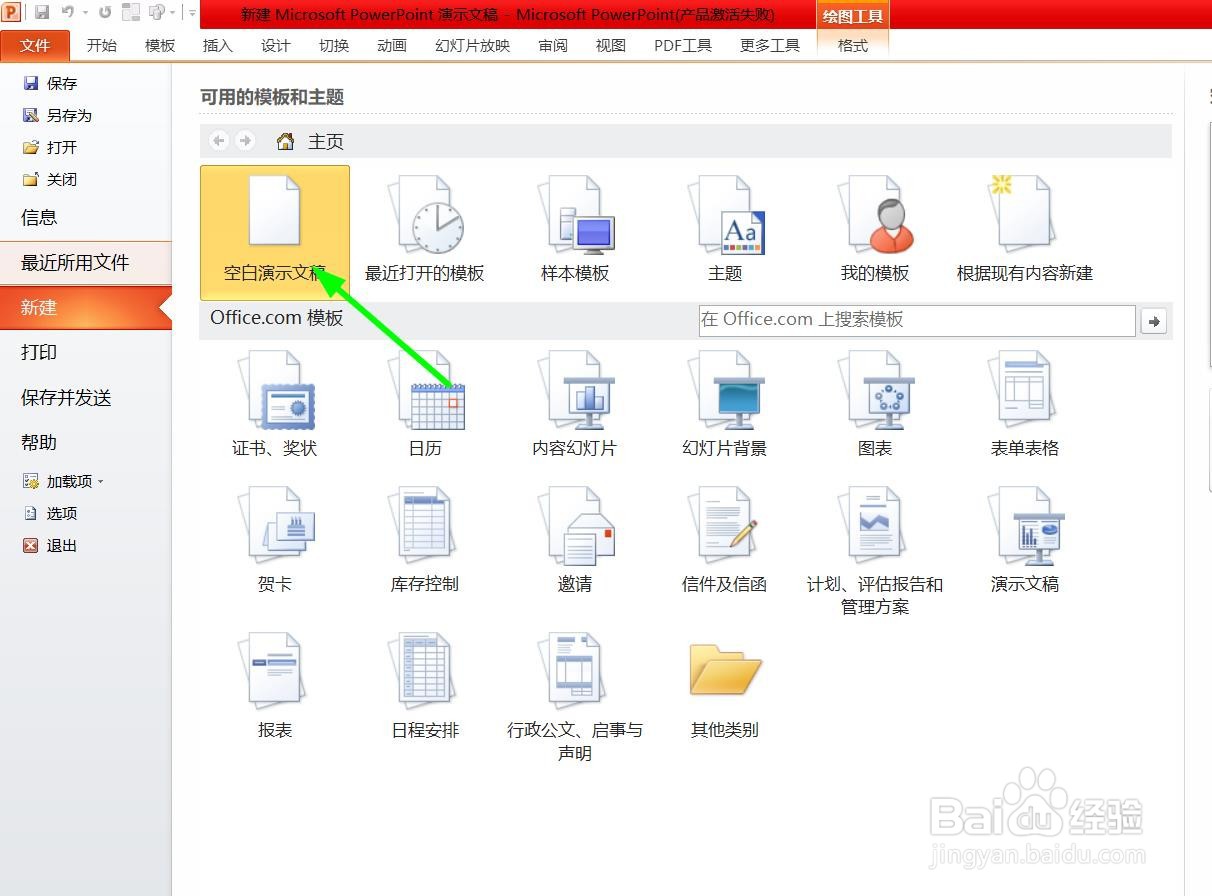The height and width of the screenshot is (896, 1212).
Task: Click the search go arrow button
Action: 1154,321
